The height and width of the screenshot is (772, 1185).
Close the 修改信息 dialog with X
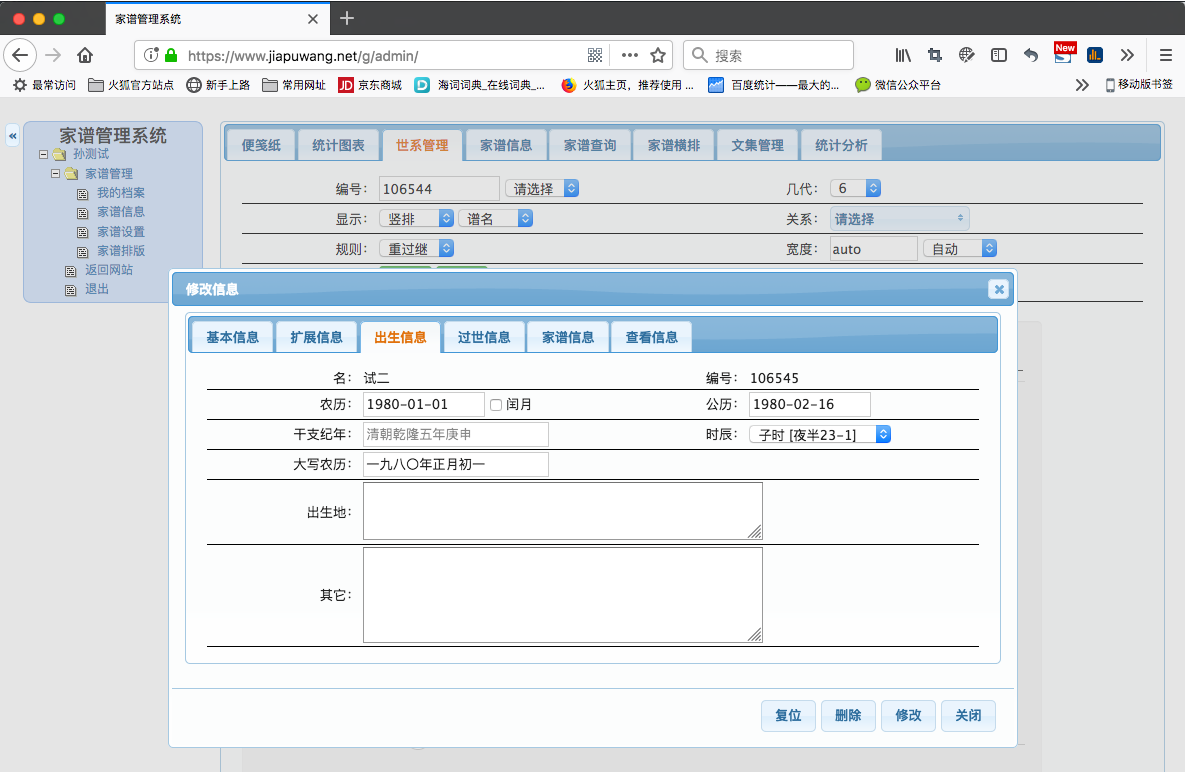click(998, 289)
